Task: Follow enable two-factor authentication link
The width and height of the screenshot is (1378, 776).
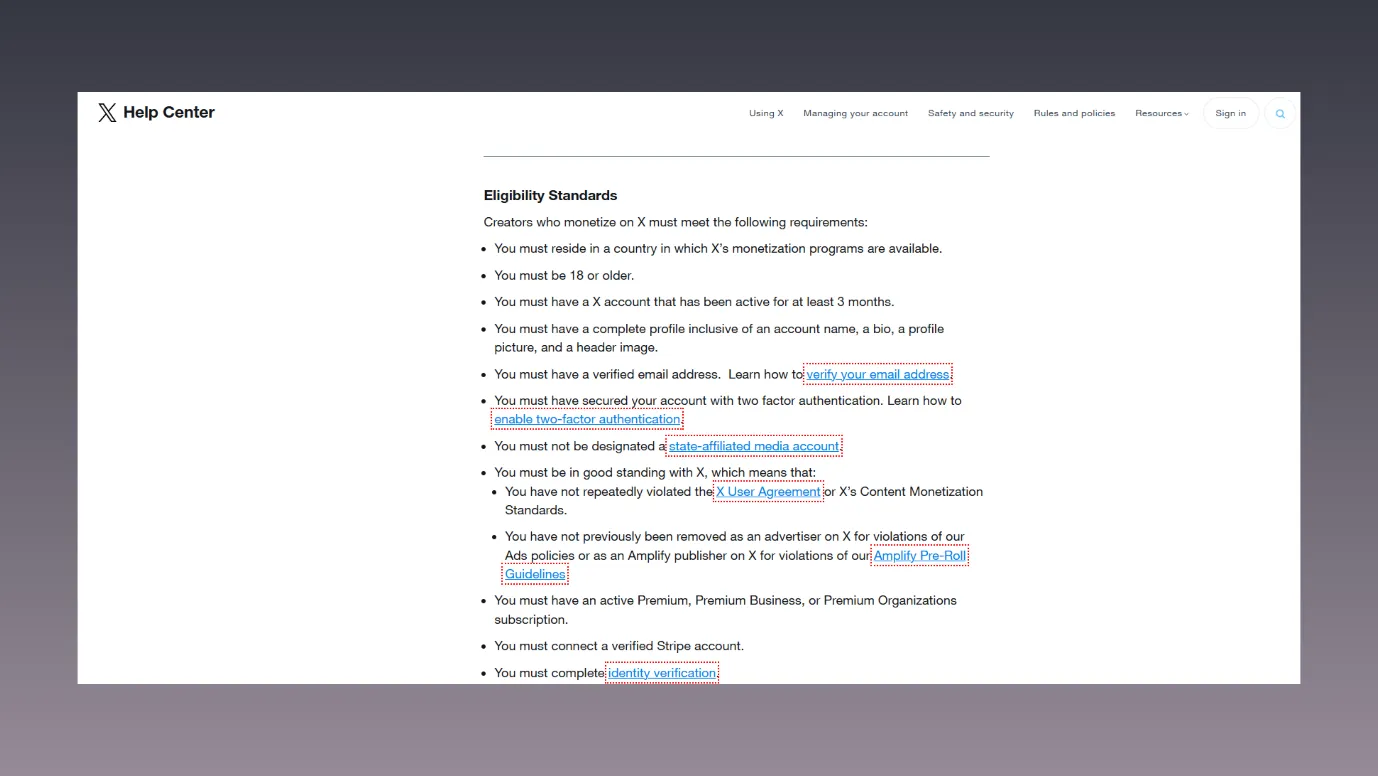Action: point(587,420)
